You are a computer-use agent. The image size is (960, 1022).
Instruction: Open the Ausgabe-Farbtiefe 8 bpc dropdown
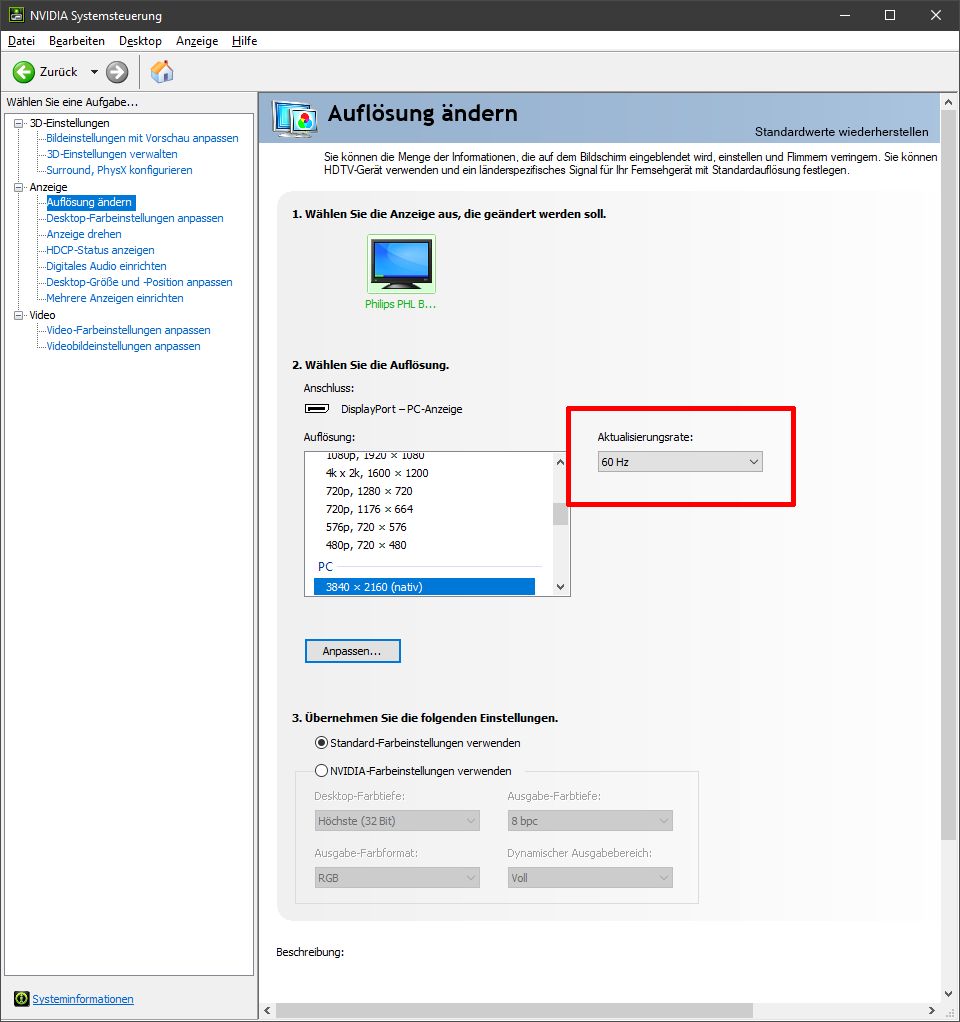point(590,821)
